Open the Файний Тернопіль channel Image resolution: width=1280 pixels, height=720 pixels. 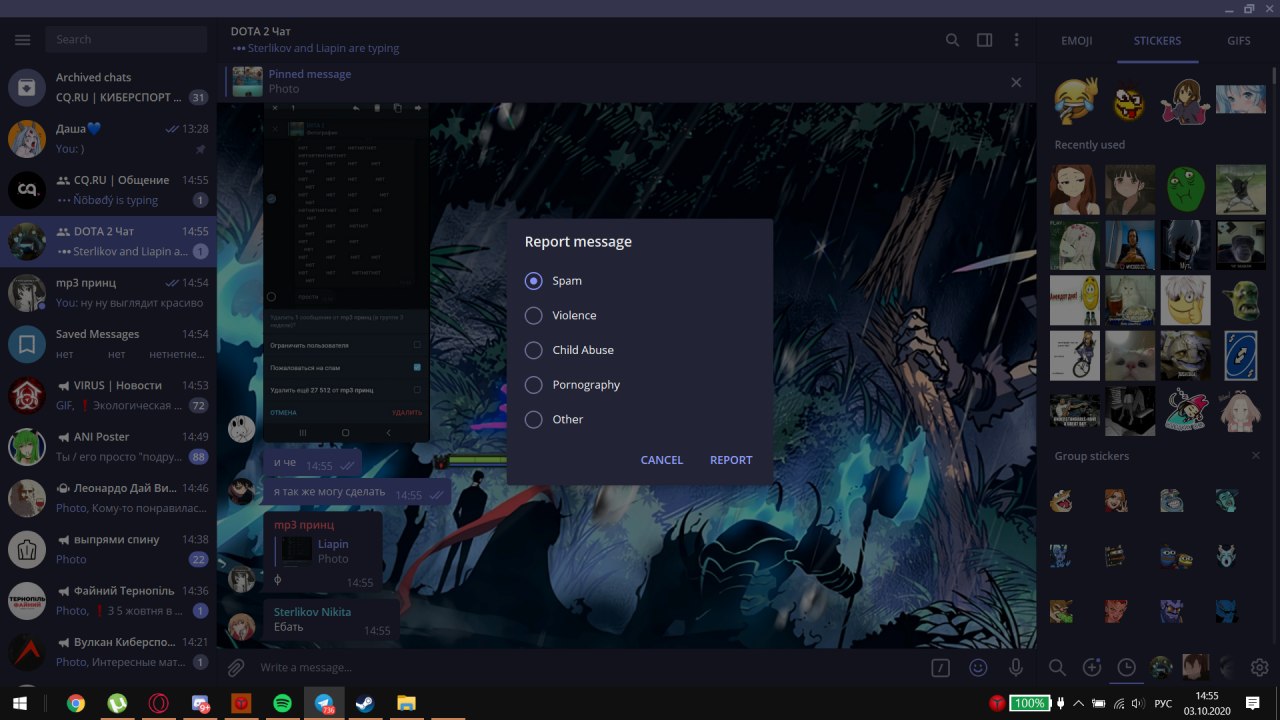tap(108, 600)
